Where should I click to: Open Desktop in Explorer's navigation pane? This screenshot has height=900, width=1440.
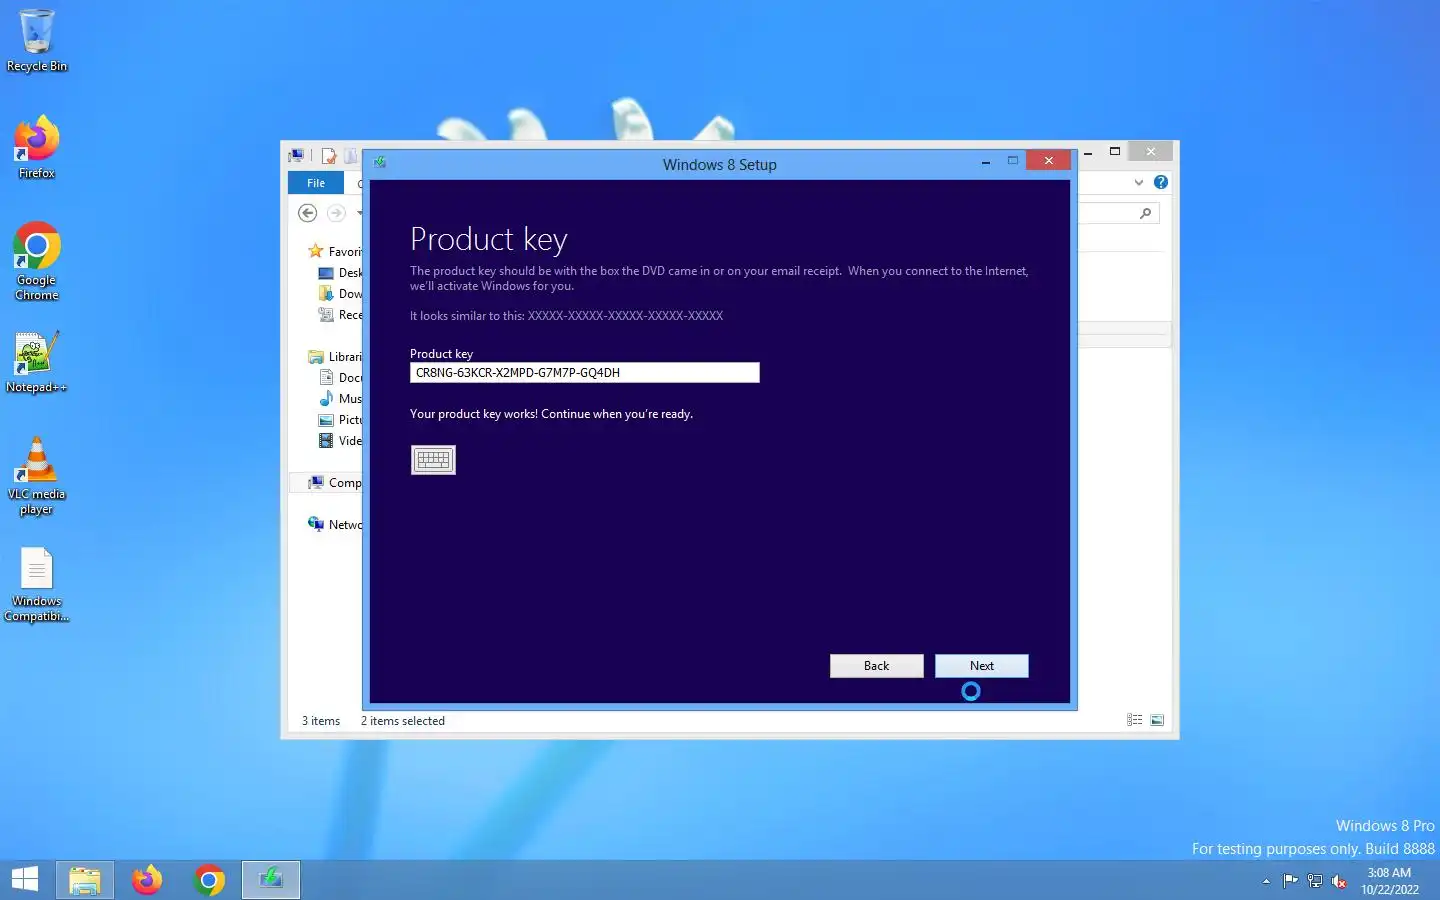pos(340,273)
